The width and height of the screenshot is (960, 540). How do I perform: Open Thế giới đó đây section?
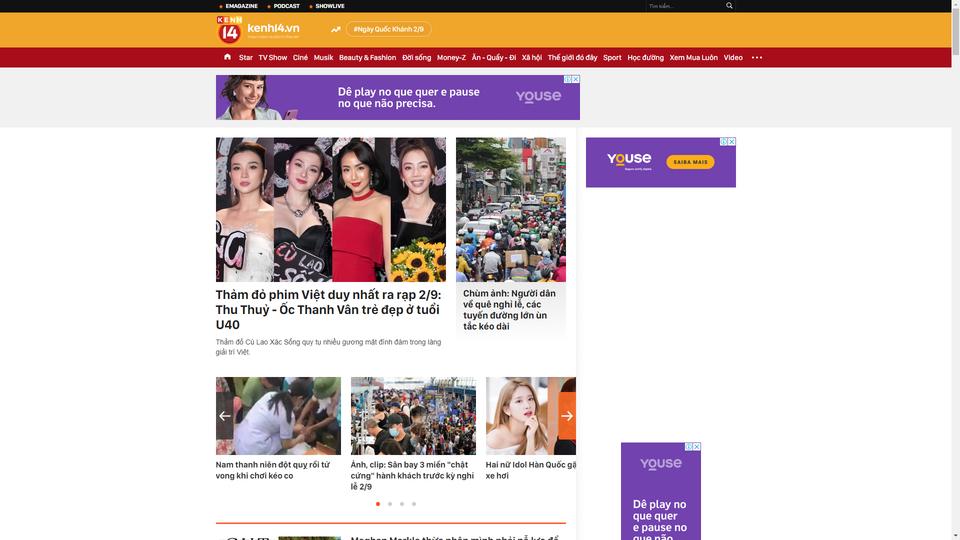pyautogui.click(x=572, y=58)
